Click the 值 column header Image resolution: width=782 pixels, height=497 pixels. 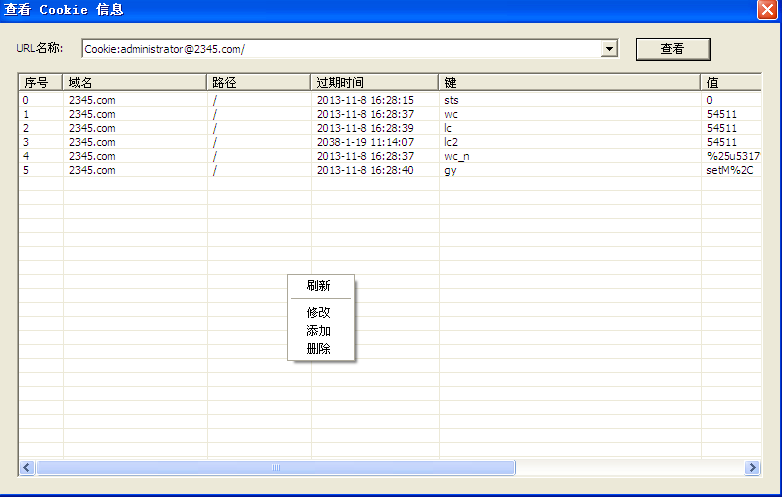[x=731, y=82]
